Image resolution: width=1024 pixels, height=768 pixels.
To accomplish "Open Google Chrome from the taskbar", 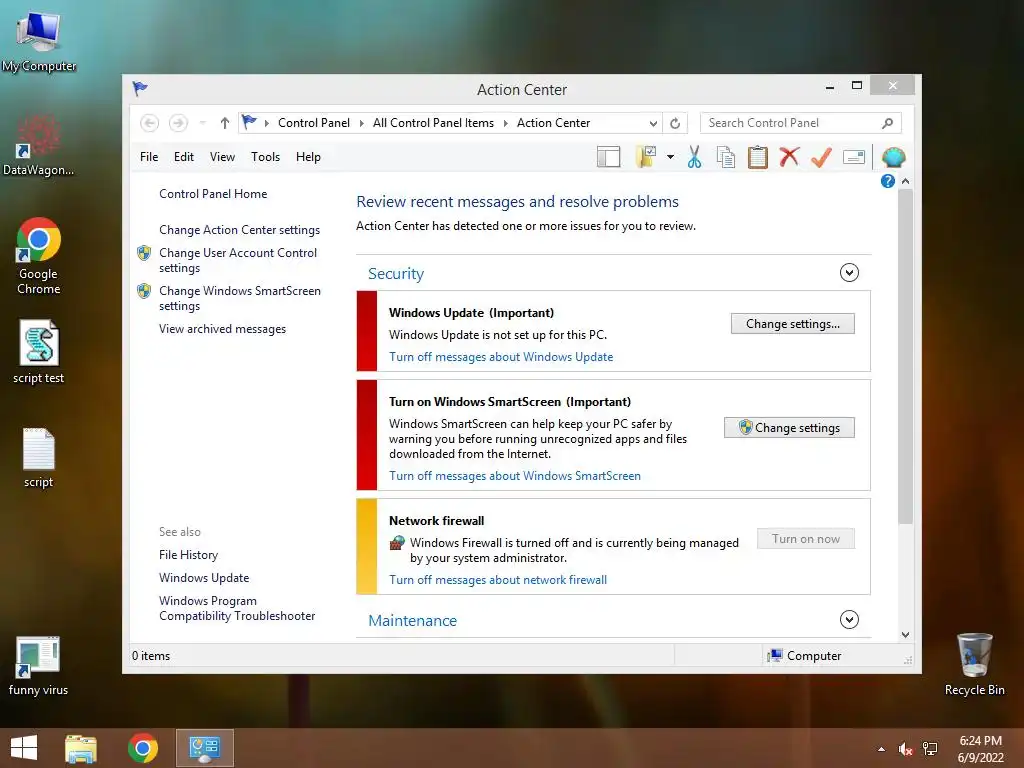I will (143, 748).
